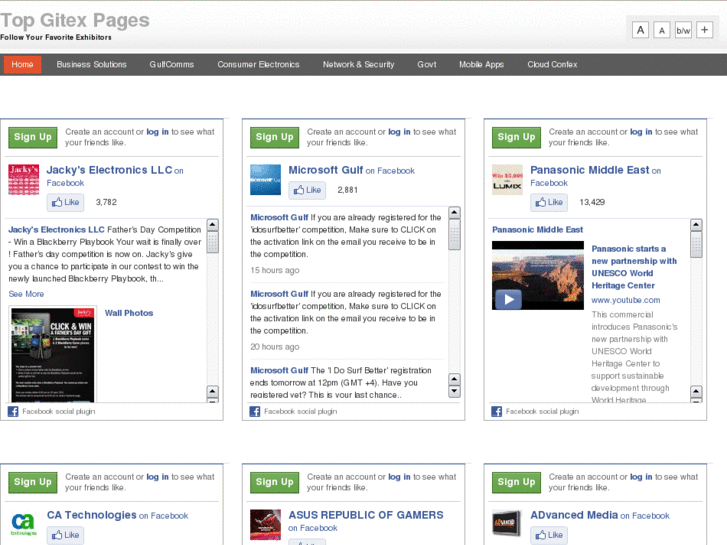Screen dimensions: 727x545
Task: Sign Up in Jacky's Electronics box
Action: (x=33, y=137)
